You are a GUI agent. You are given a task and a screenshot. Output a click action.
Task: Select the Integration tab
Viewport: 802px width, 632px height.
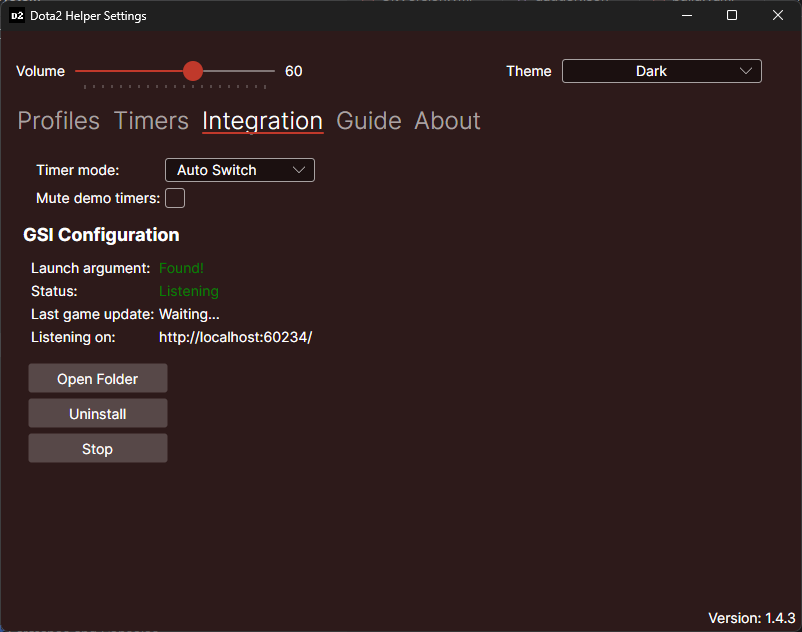tap(262, 121)
